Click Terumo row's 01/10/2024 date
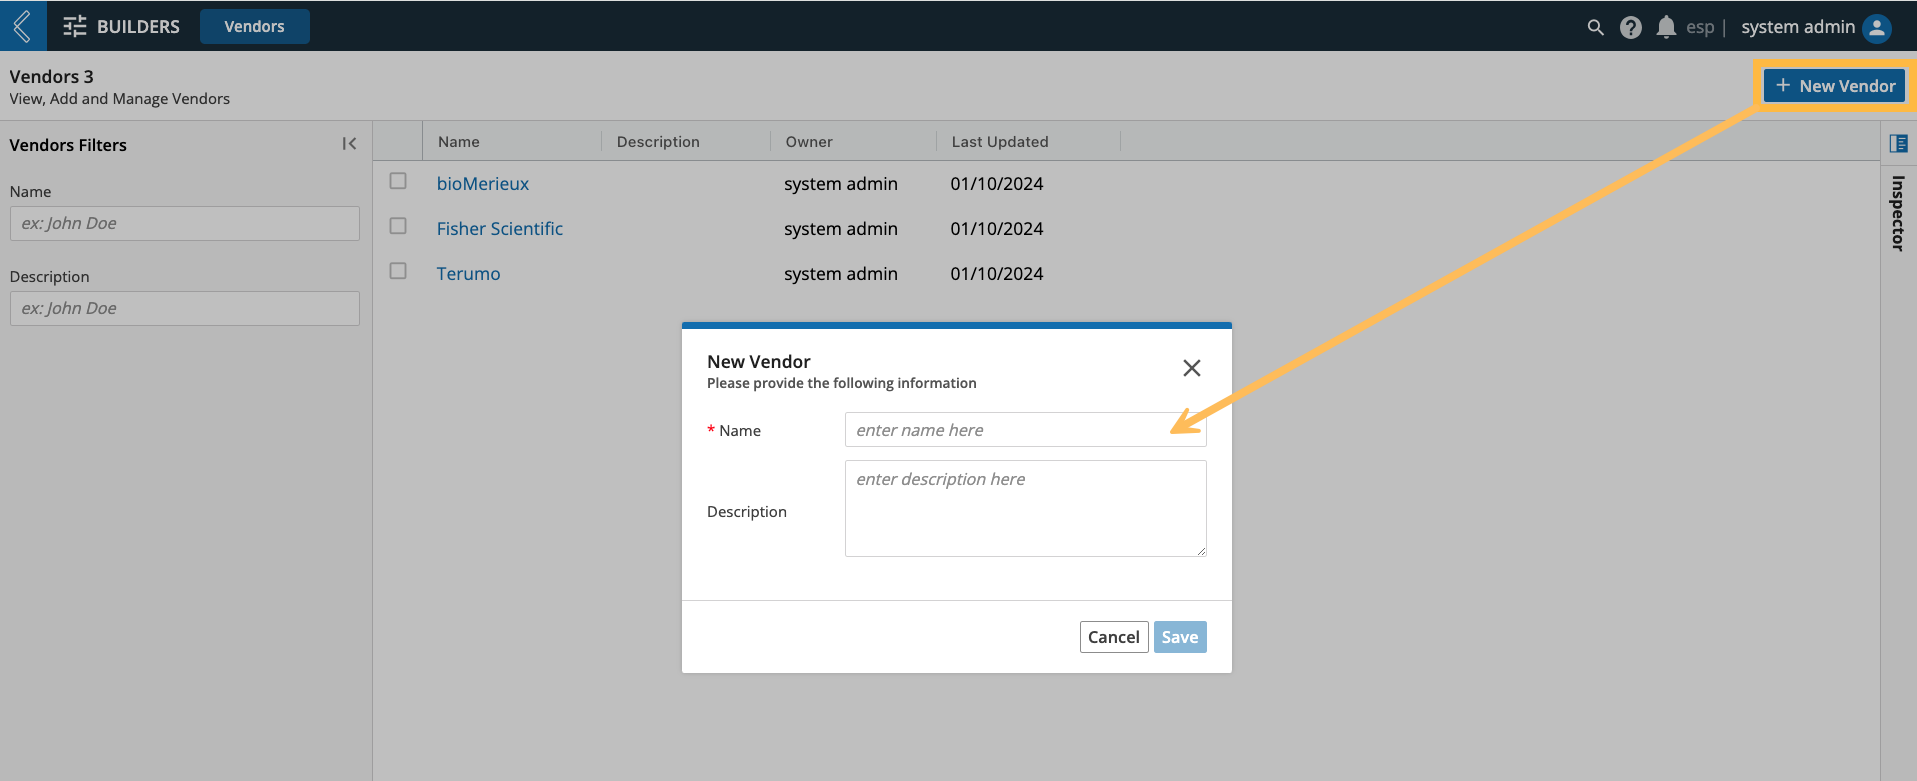The image size is (1917, 781). (997, 274)
